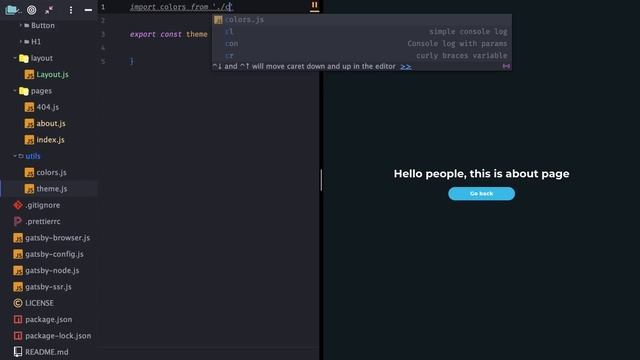Click line number 5 in the gutter
Image resolution: width=640 pixels, height=360 pixels.
click(103, 61)
